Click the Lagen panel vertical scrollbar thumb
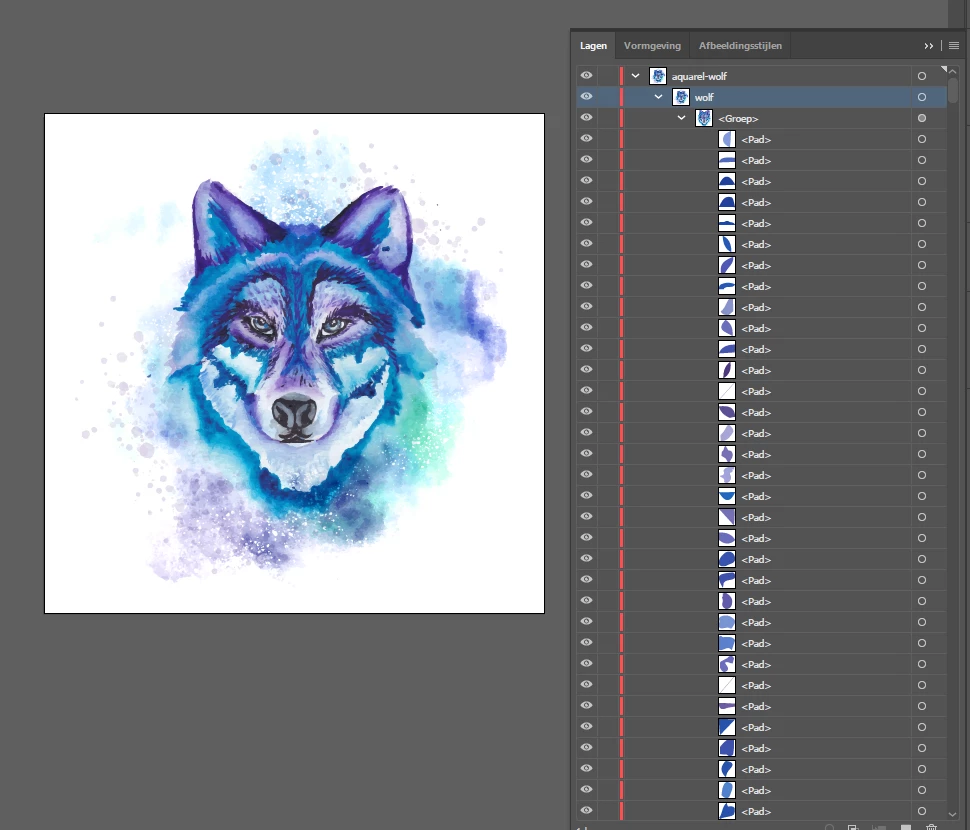Screen dimensions: 970x830 pos(953,90)
